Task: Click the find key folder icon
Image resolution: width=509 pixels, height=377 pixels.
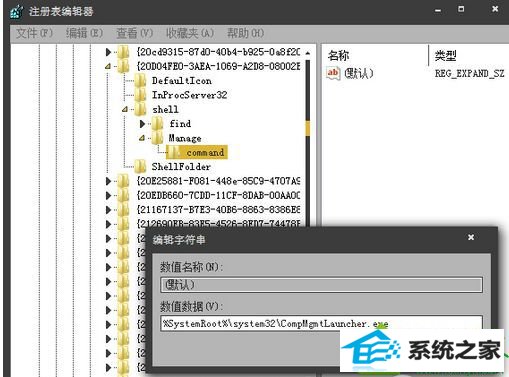Action: (x=157, y=124)
